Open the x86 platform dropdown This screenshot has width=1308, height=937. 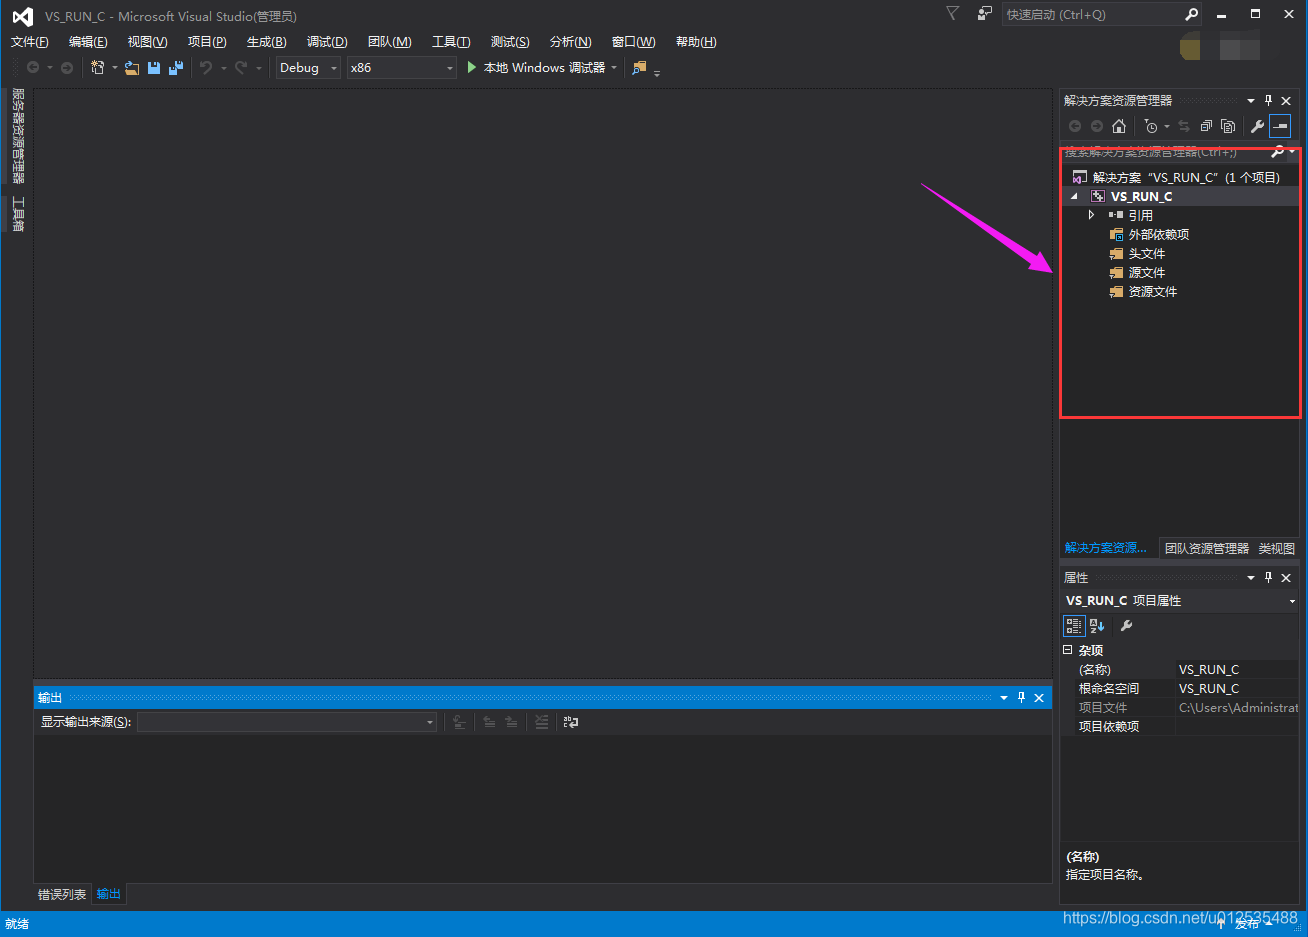pos(402,68)
